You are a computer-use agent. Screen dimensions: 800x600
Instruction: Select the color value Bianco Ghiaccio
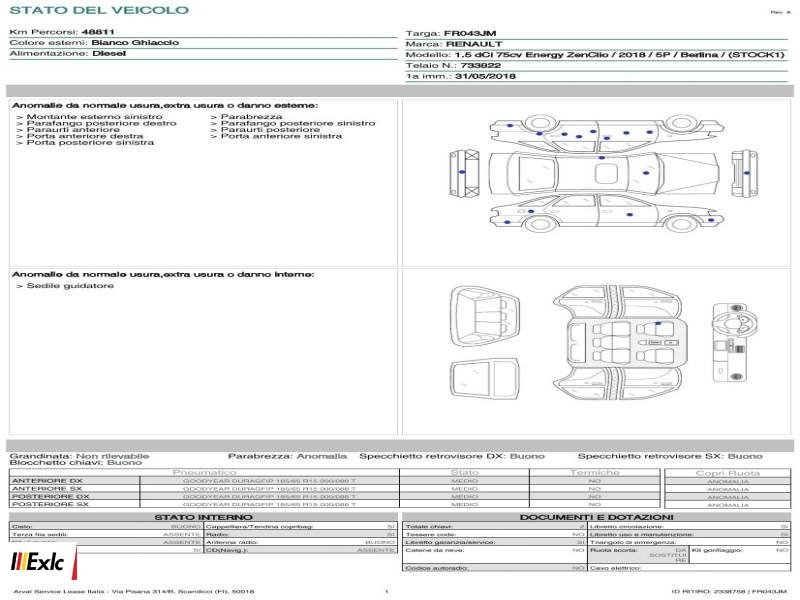point(135,42)
